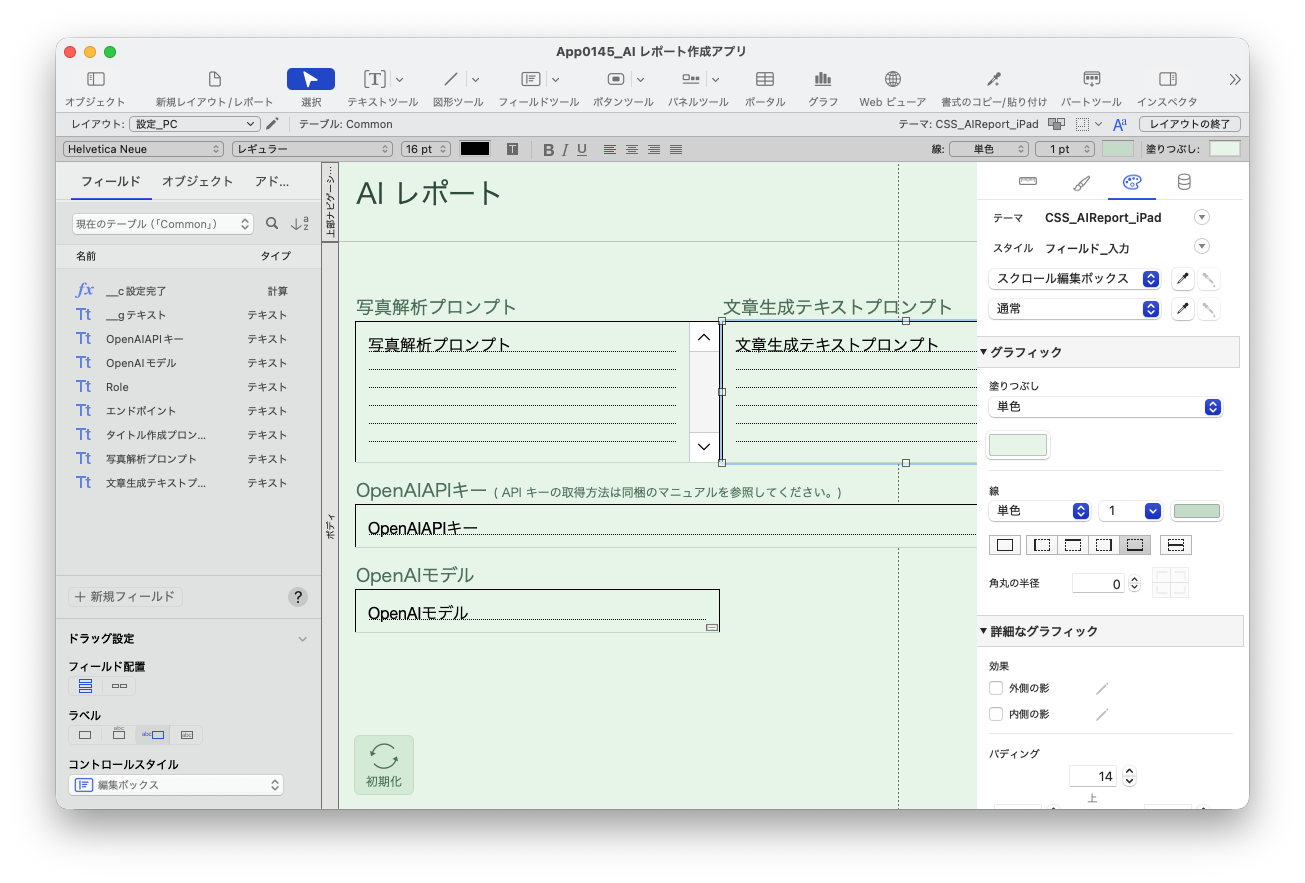Screen dimensions: 1305x883
Task: Enable the inner shadow checkbox
Action: 995,714
